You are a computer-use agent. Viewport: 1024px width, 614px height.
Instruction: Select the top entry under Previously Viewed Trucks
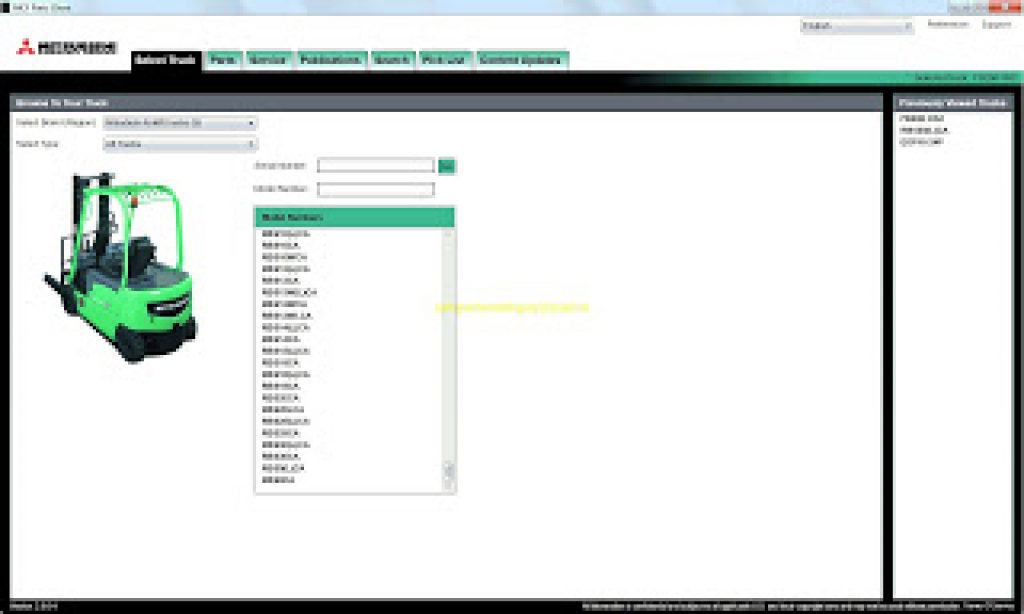921,119
